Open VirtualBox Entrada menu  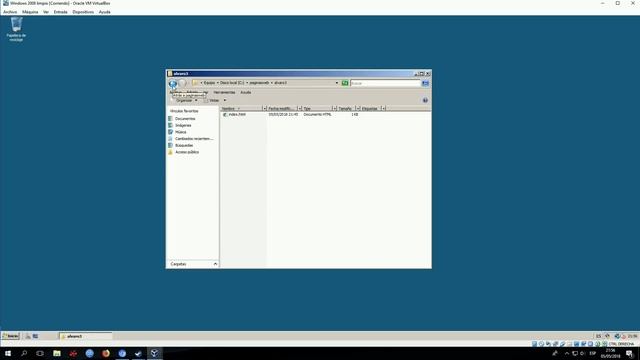point(60,12)
